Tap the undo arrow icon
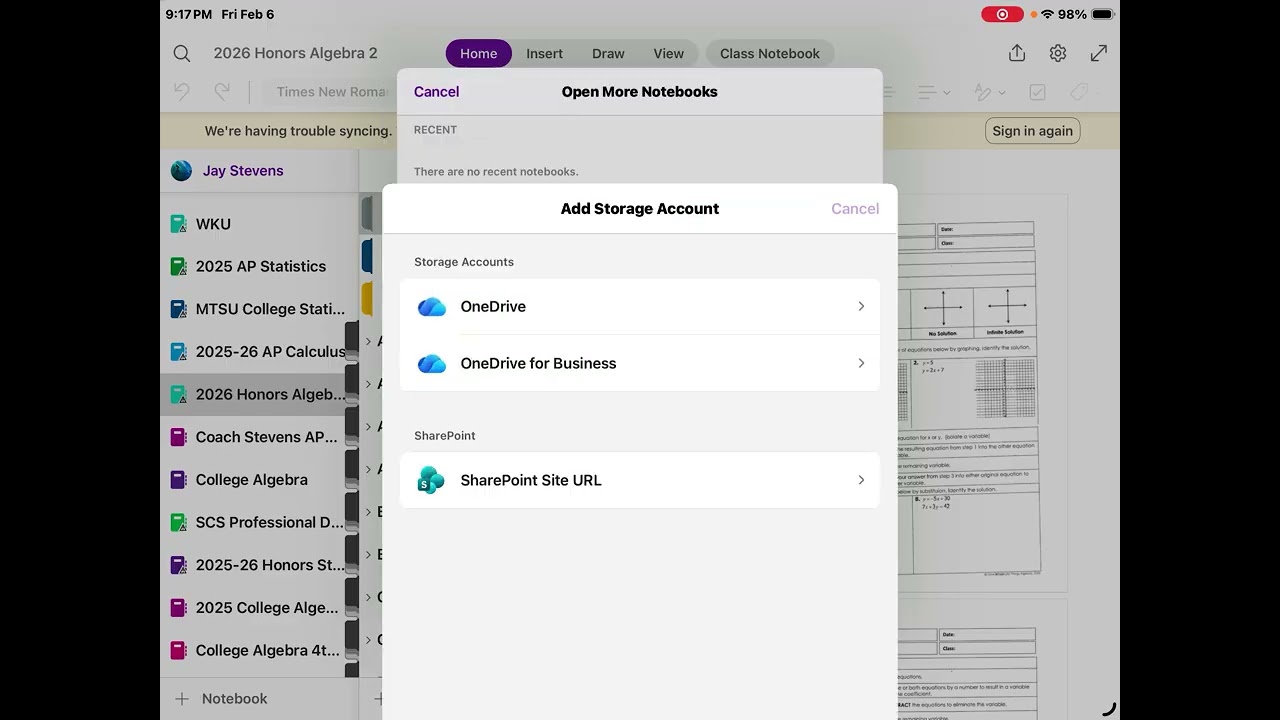1280x720 pixels. click(182, 92)
